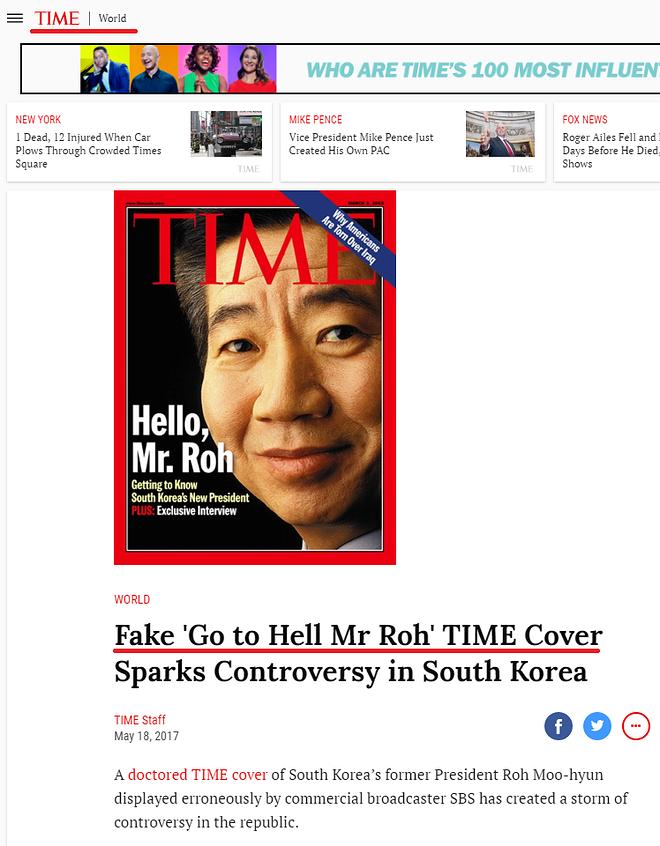Image resolution: width=660 pixels, height=846 pixels.
Task: Read Mike Pence created his own PAC story
Action: coord(361,144)
